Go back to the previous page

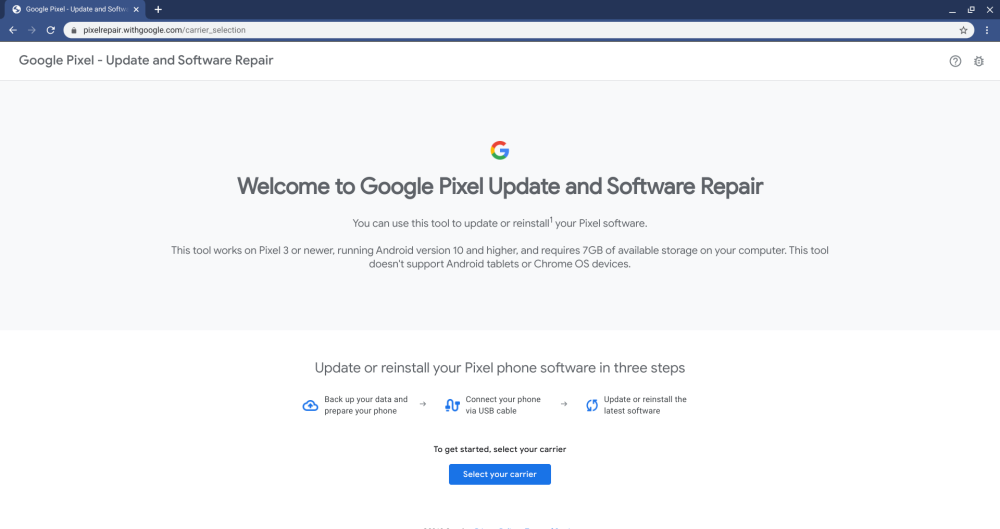pos(13,30)
